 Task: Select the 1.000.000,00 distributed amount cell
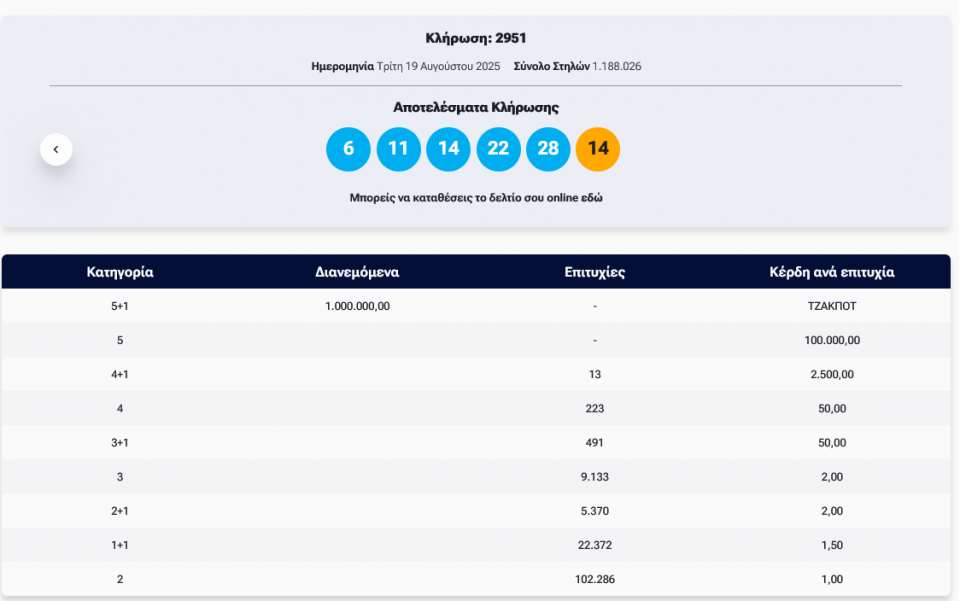357,306
